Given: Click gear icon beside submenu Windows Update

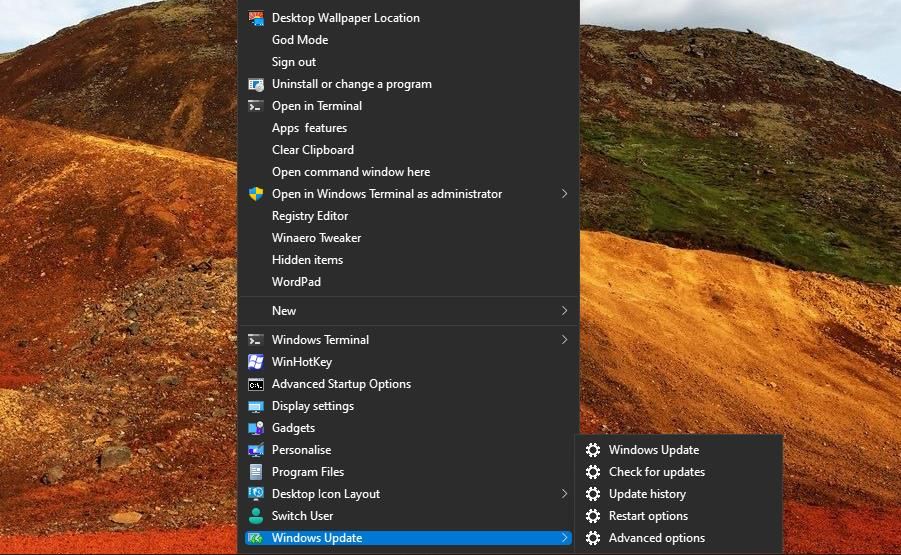Looking at the screenshot, I should coord(593,450).
